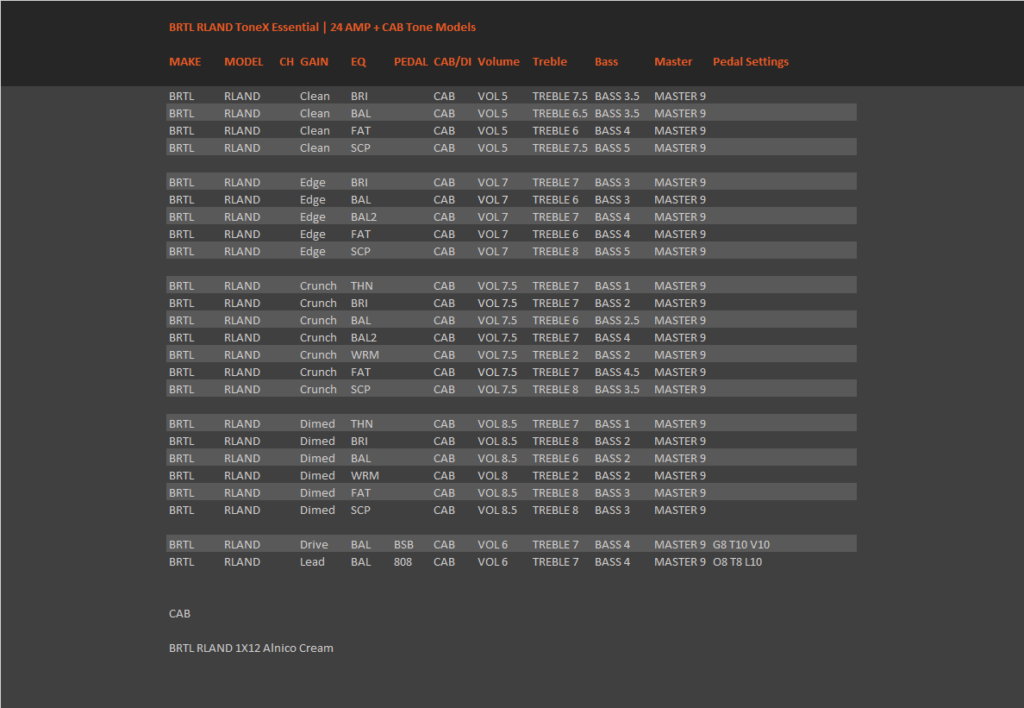Click the Bass column header
The height and width of the screenshot is (708, 1024).
[x=606, y=61]
